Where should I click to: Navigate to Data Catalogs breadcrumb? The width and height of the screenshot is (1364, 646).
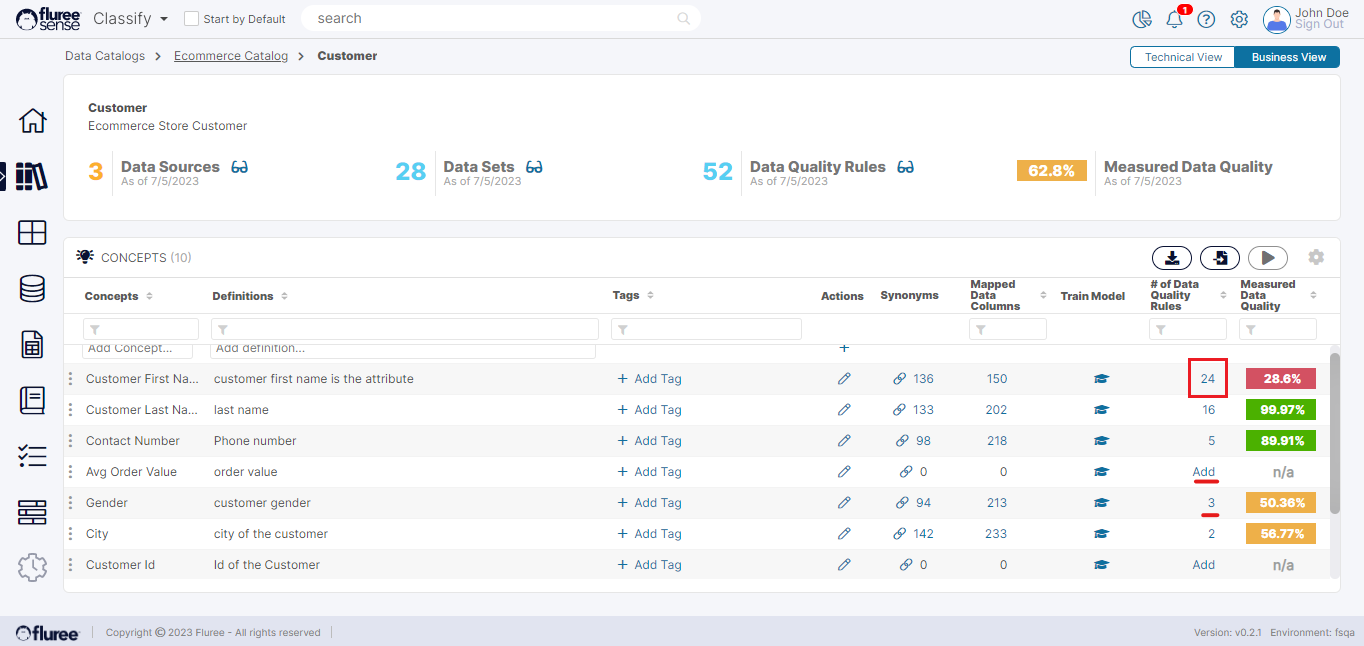105,56
